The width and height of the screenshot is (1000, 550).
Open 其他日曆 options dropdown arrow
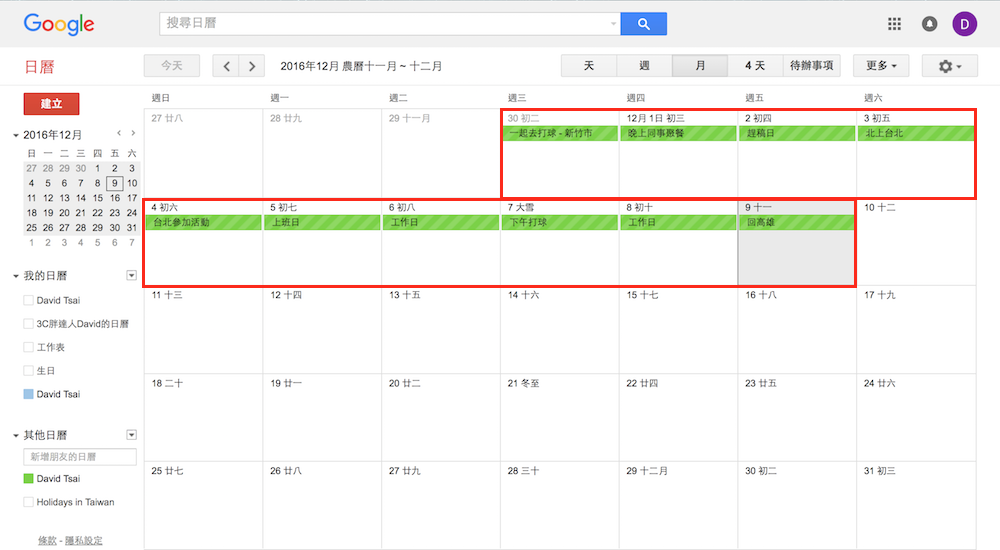click(131, 435)
